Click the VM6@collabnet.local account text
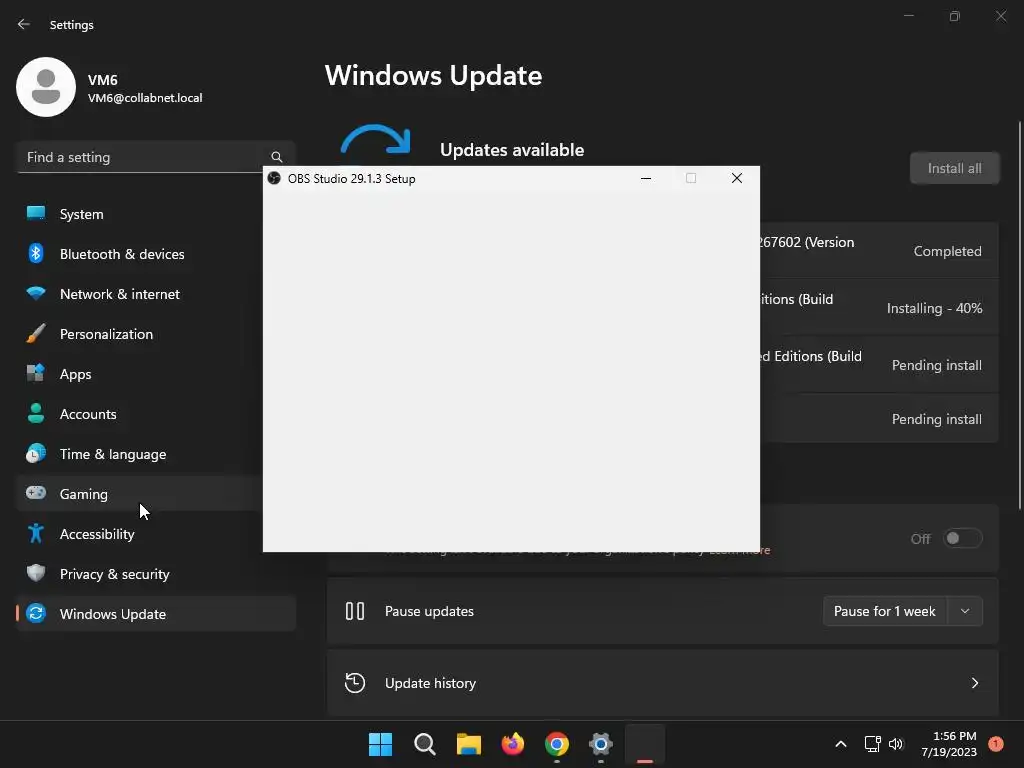Image resolution: width=1024 pixels, height=768 pixels. [x=145, y=98]
